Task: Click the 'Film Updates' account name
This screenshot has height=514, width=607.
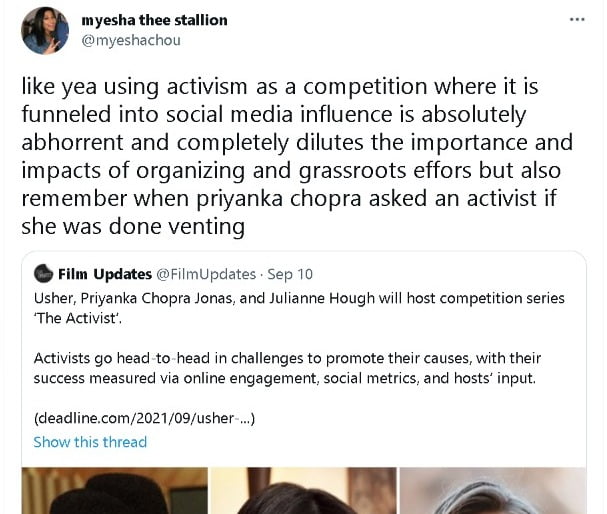Action: [105, 273]
